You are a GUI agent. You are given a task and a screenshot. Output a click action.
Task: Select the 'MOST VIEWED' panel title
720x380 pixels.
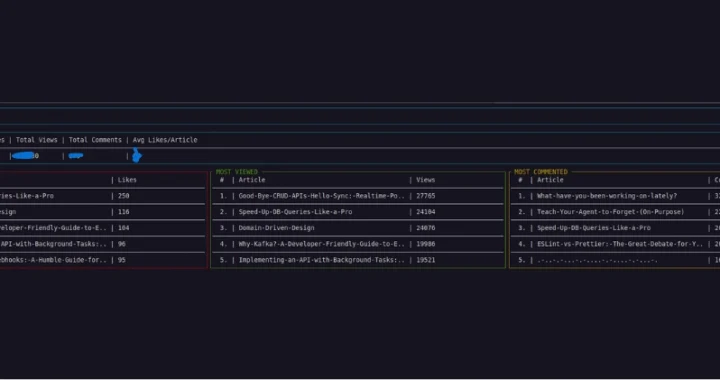236,172
